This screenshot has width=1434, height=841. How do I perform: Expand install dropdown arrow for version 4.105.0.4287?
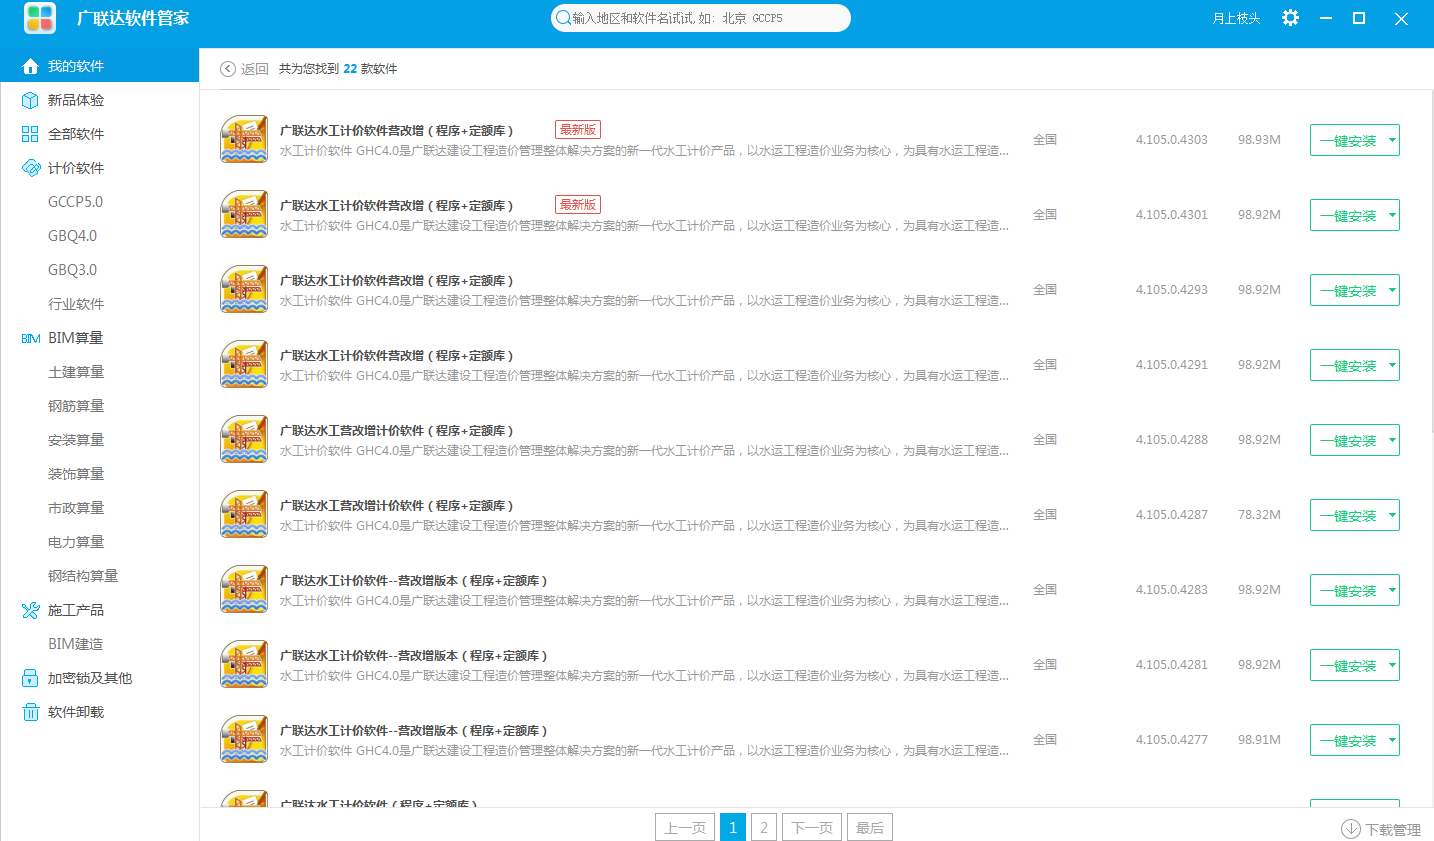1392,515
